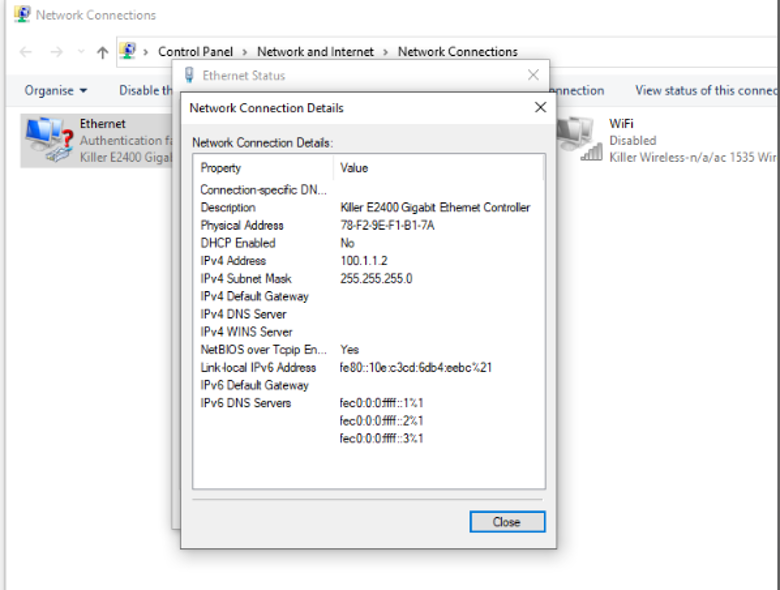This screenshot has width=780, height=590.
Task: Select the Description row
Action: [368, 207]
